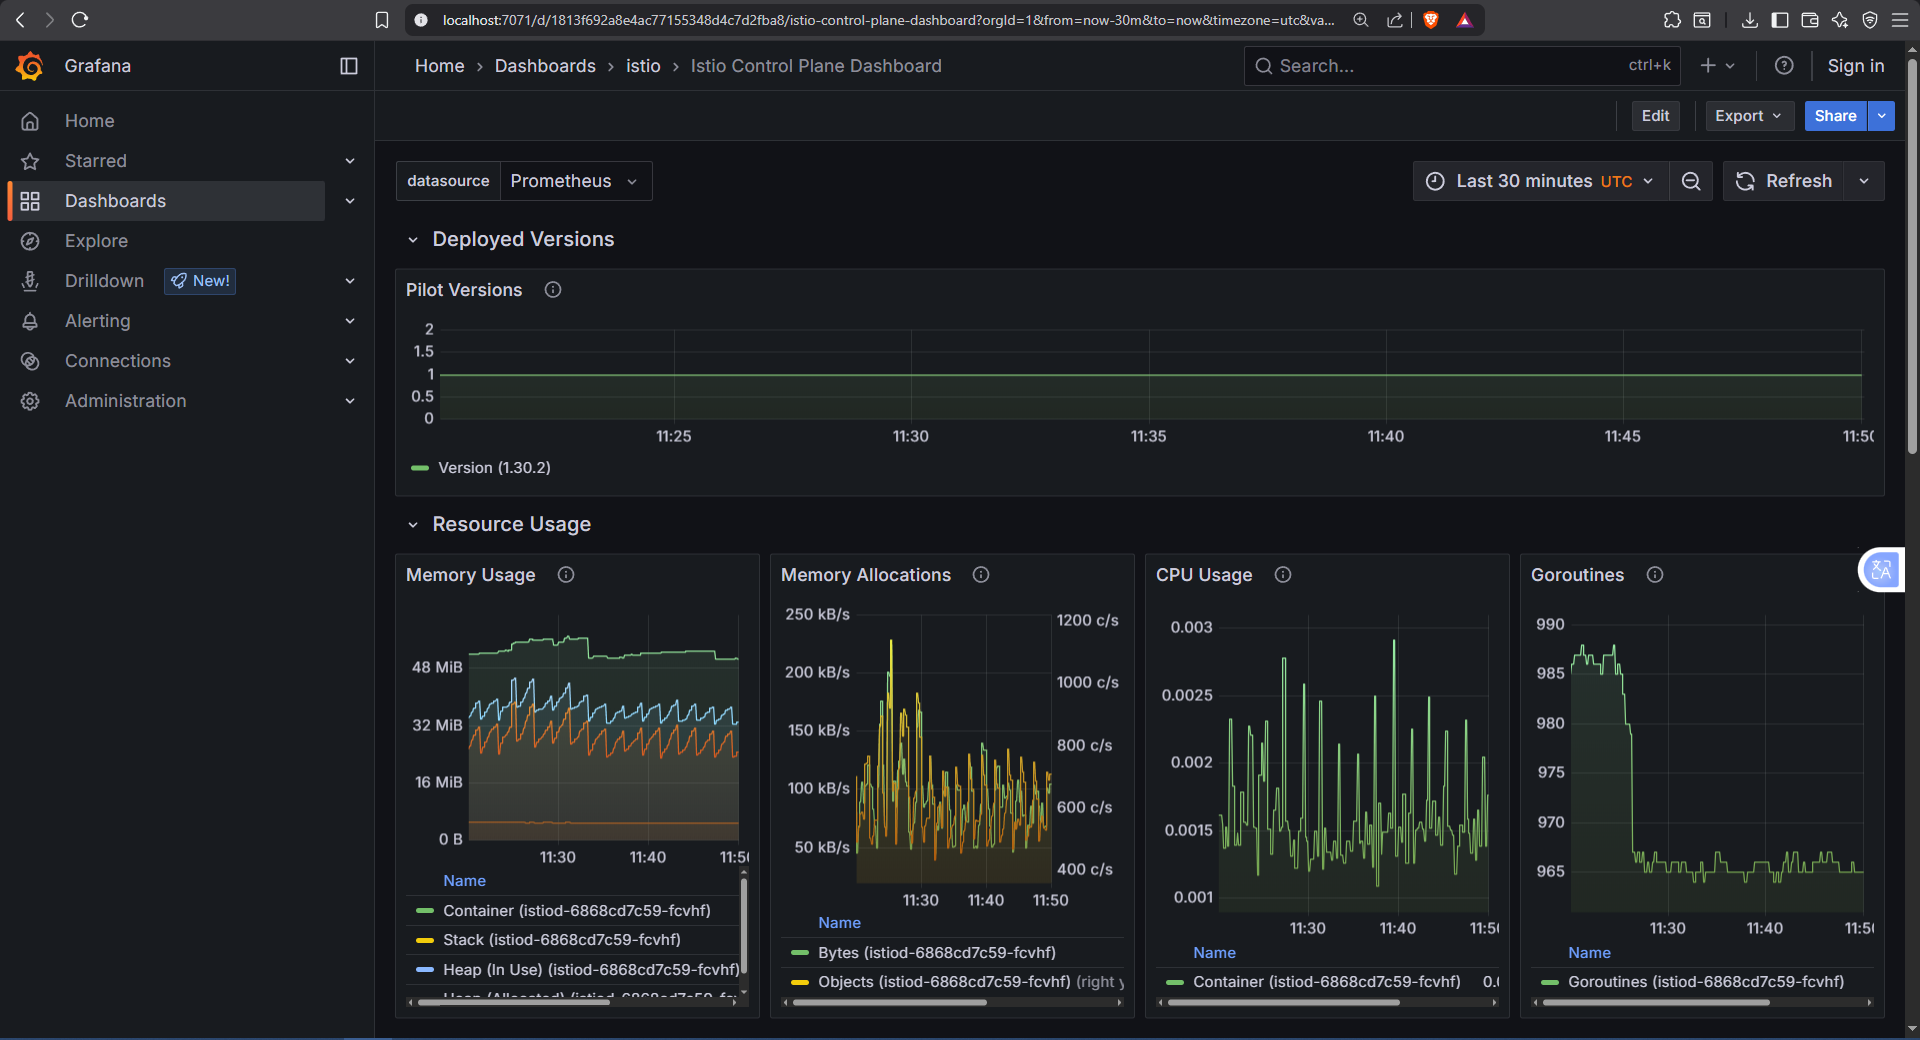Image resolution: width=1920 pixels, height=1040 pixels.
Task: Open the Prometheus datasource dropdown
Action: 575,181
